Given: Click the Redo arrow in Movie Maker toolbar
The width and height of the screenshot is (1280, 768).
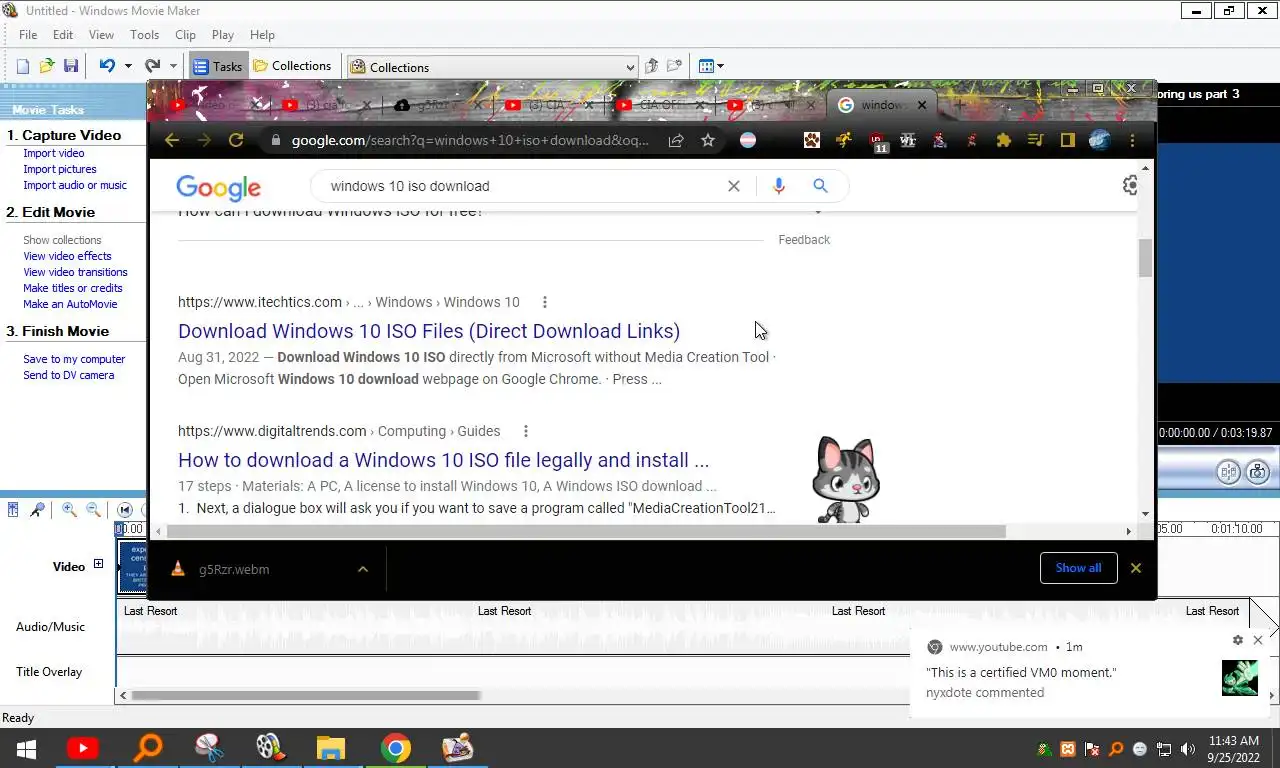Looking at the screenshot, I should pos(152,67).
